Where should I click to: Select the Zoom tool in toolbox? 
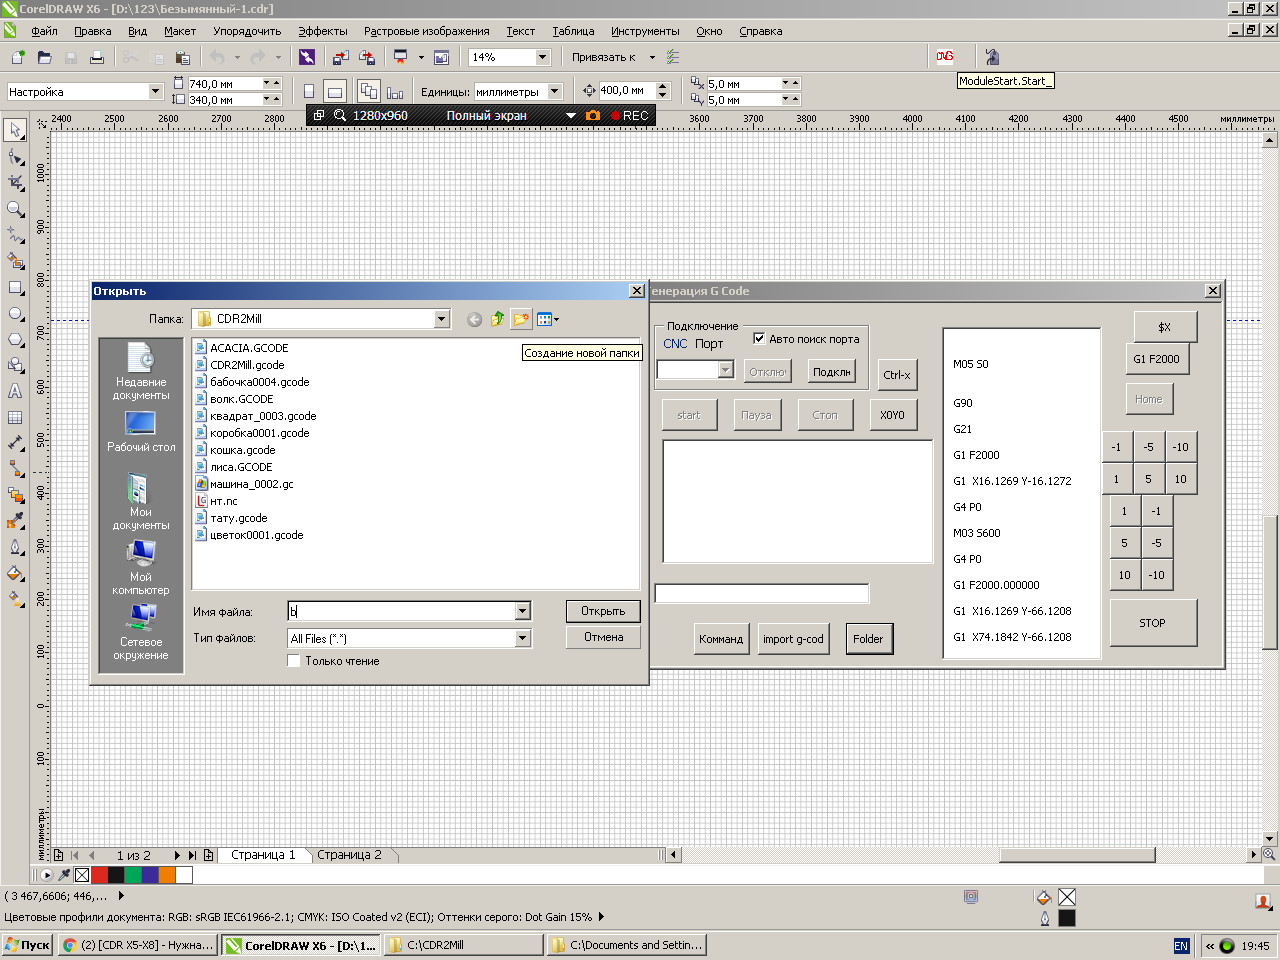(15, 209)
